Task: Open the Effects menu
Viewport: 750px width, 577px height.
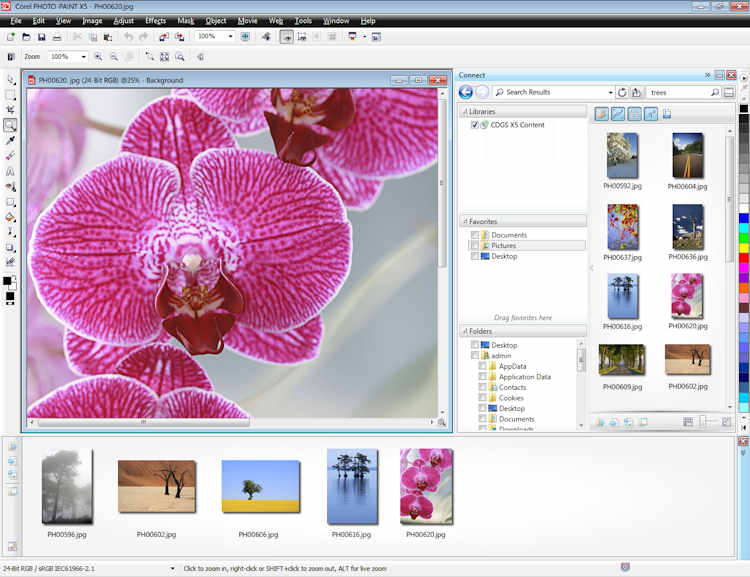Action: pos(155,20)
